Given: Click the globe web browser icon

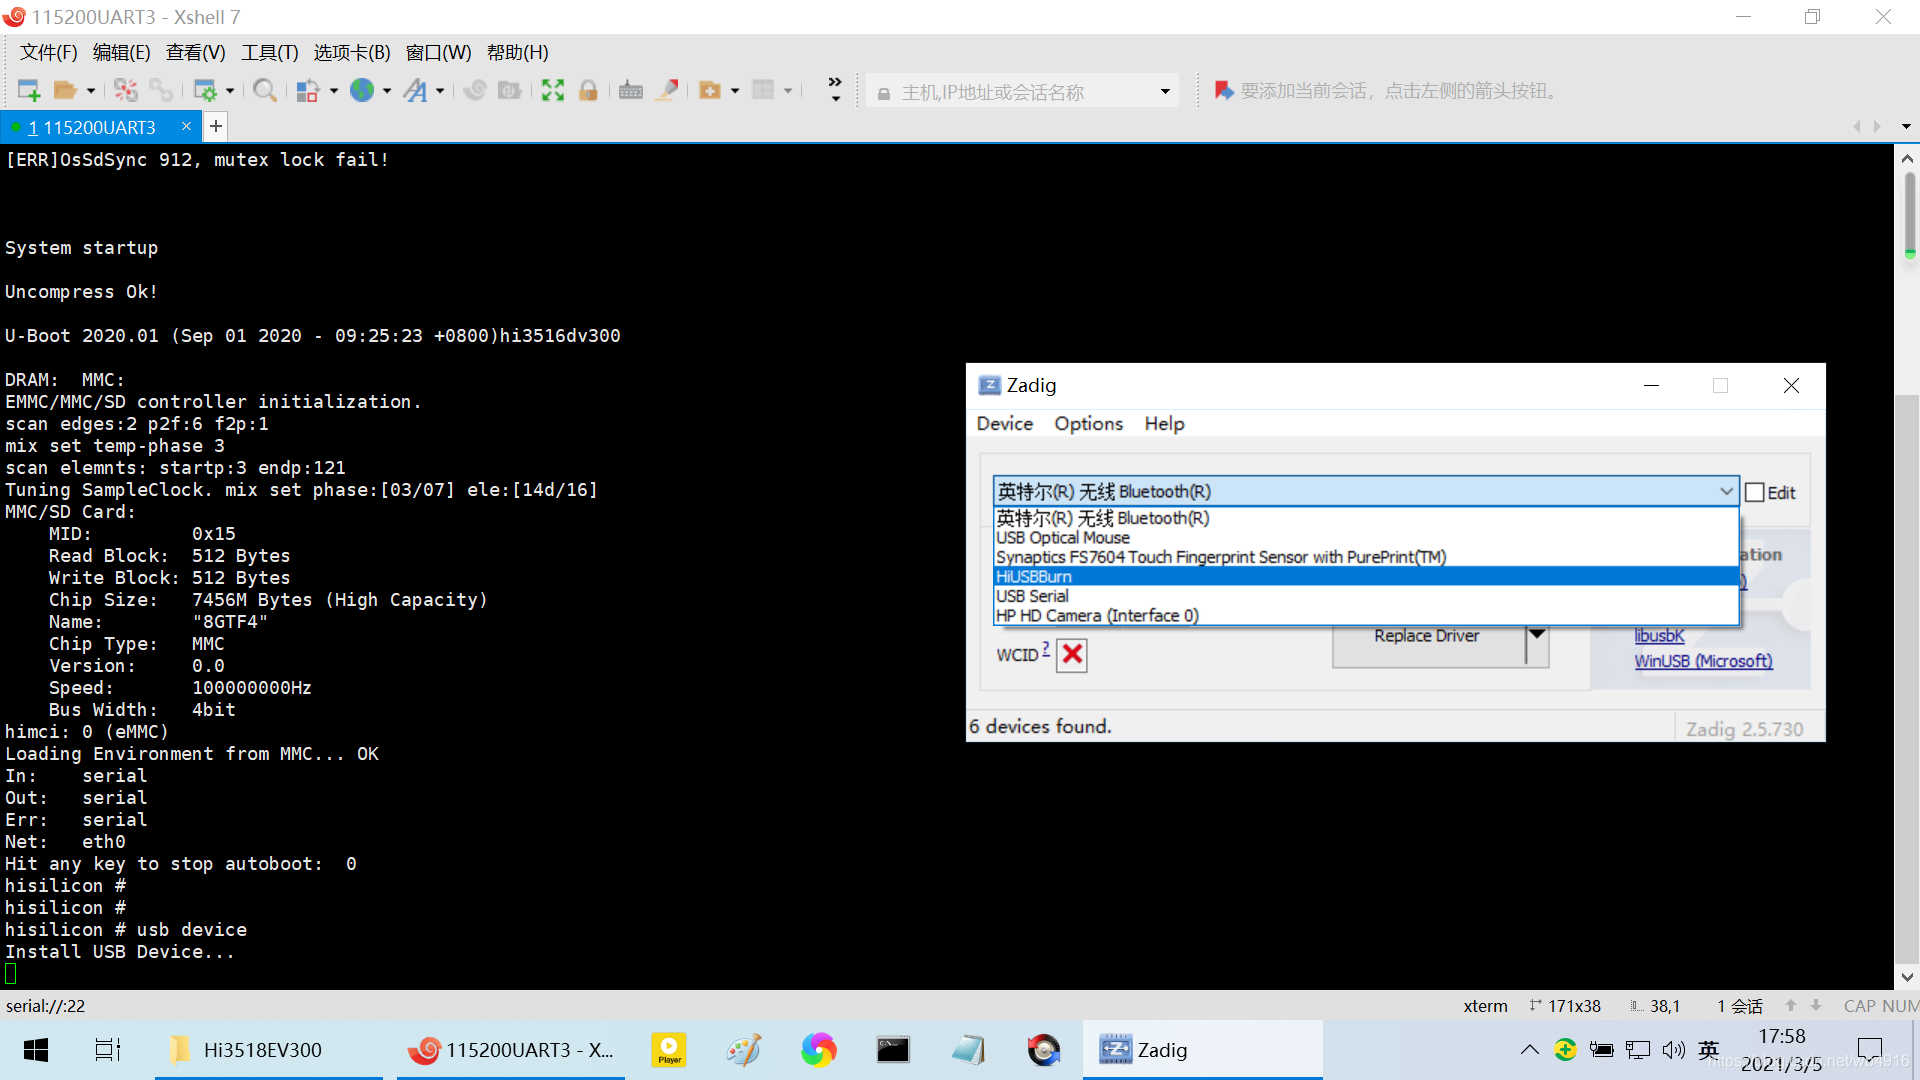Looking at the screenshot, I should click(362, 91).
